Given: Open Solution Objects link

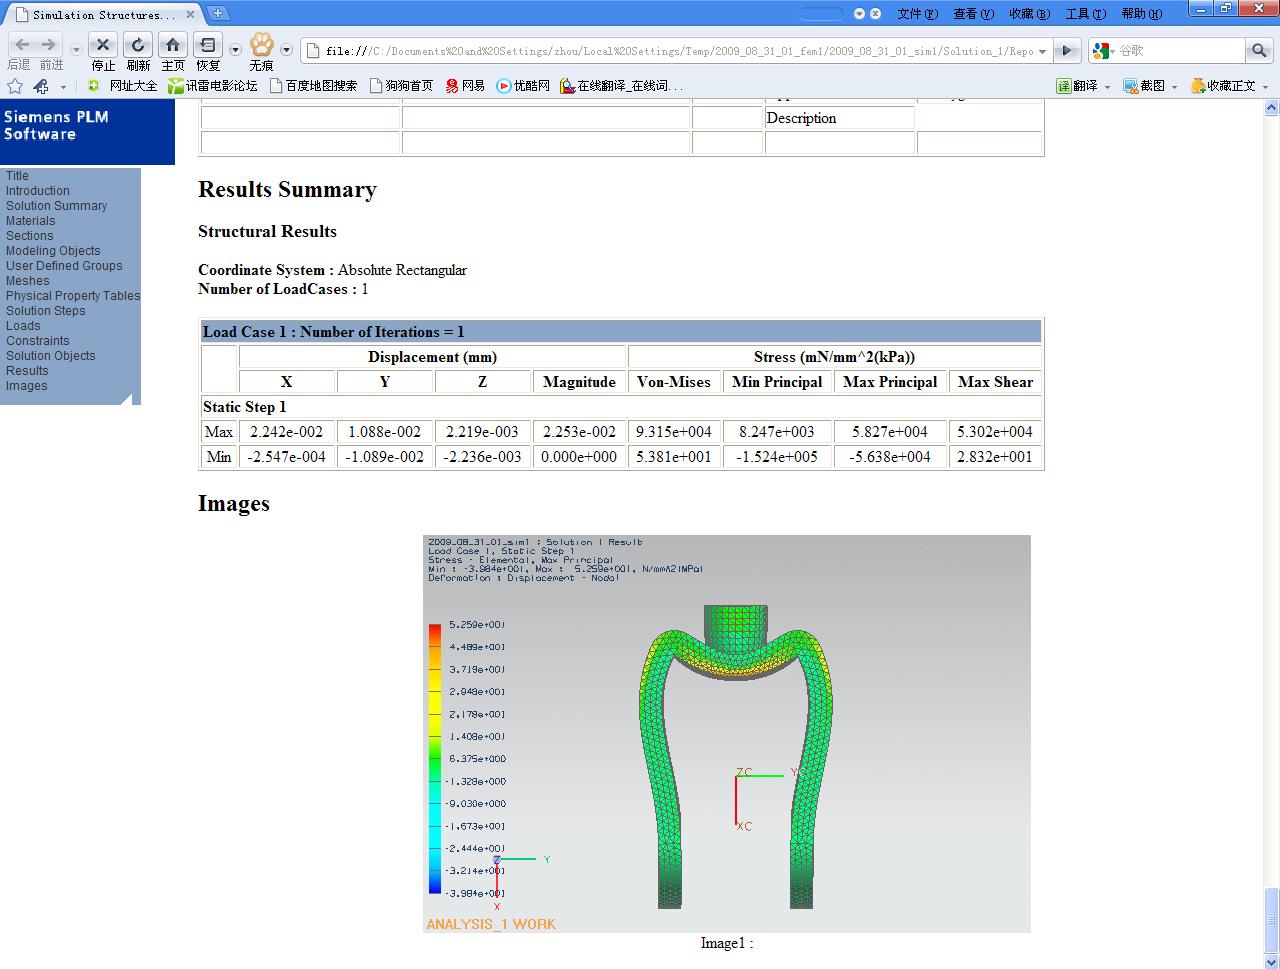Looking at the screenshot, I should [x=50, y=356].
